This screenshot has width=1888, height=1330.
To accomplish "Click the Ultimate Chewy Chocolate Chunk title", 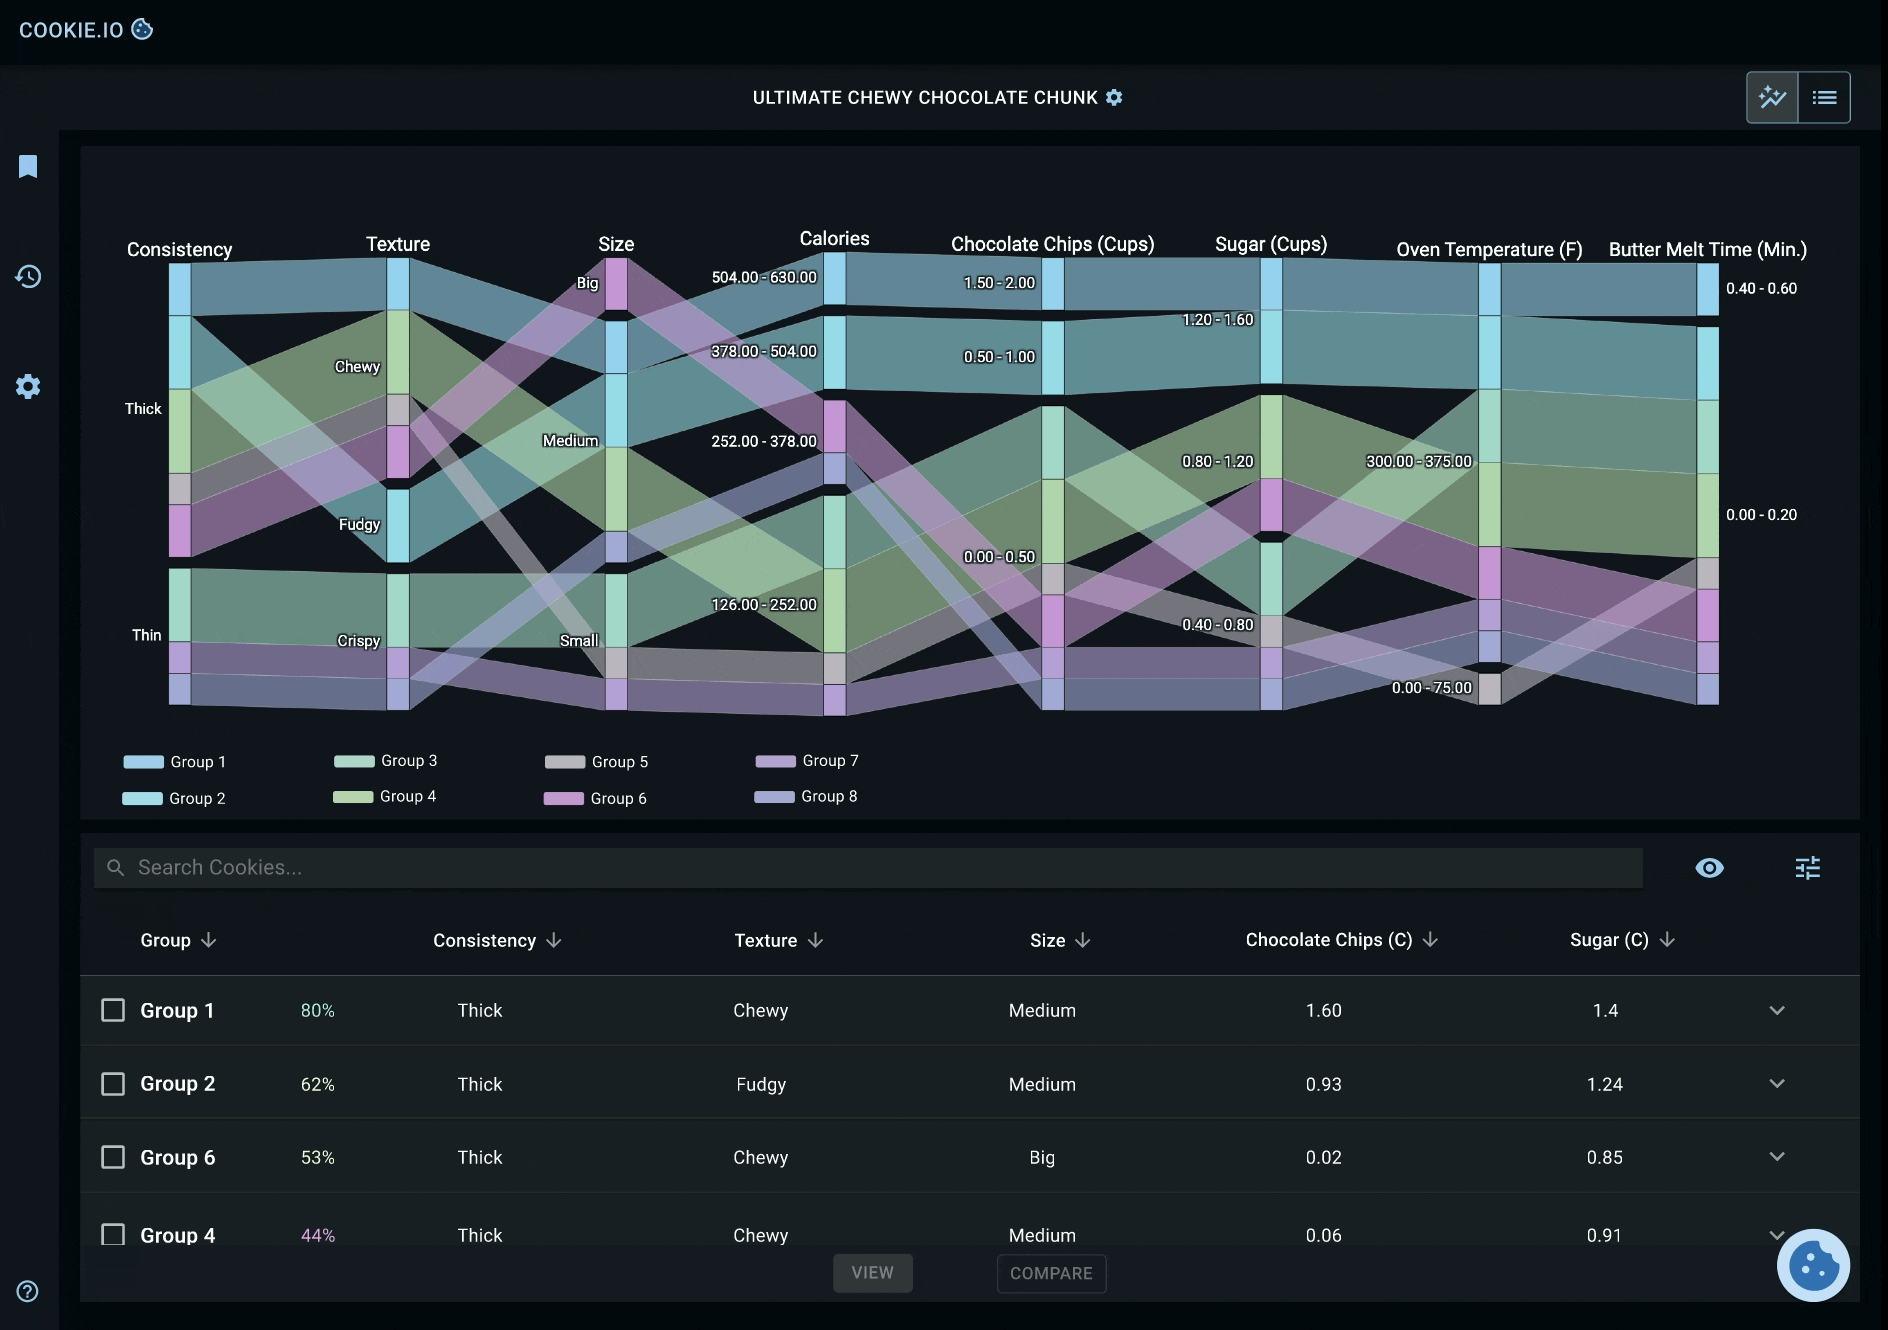I will pyautogui.click(x=925, y=97).
